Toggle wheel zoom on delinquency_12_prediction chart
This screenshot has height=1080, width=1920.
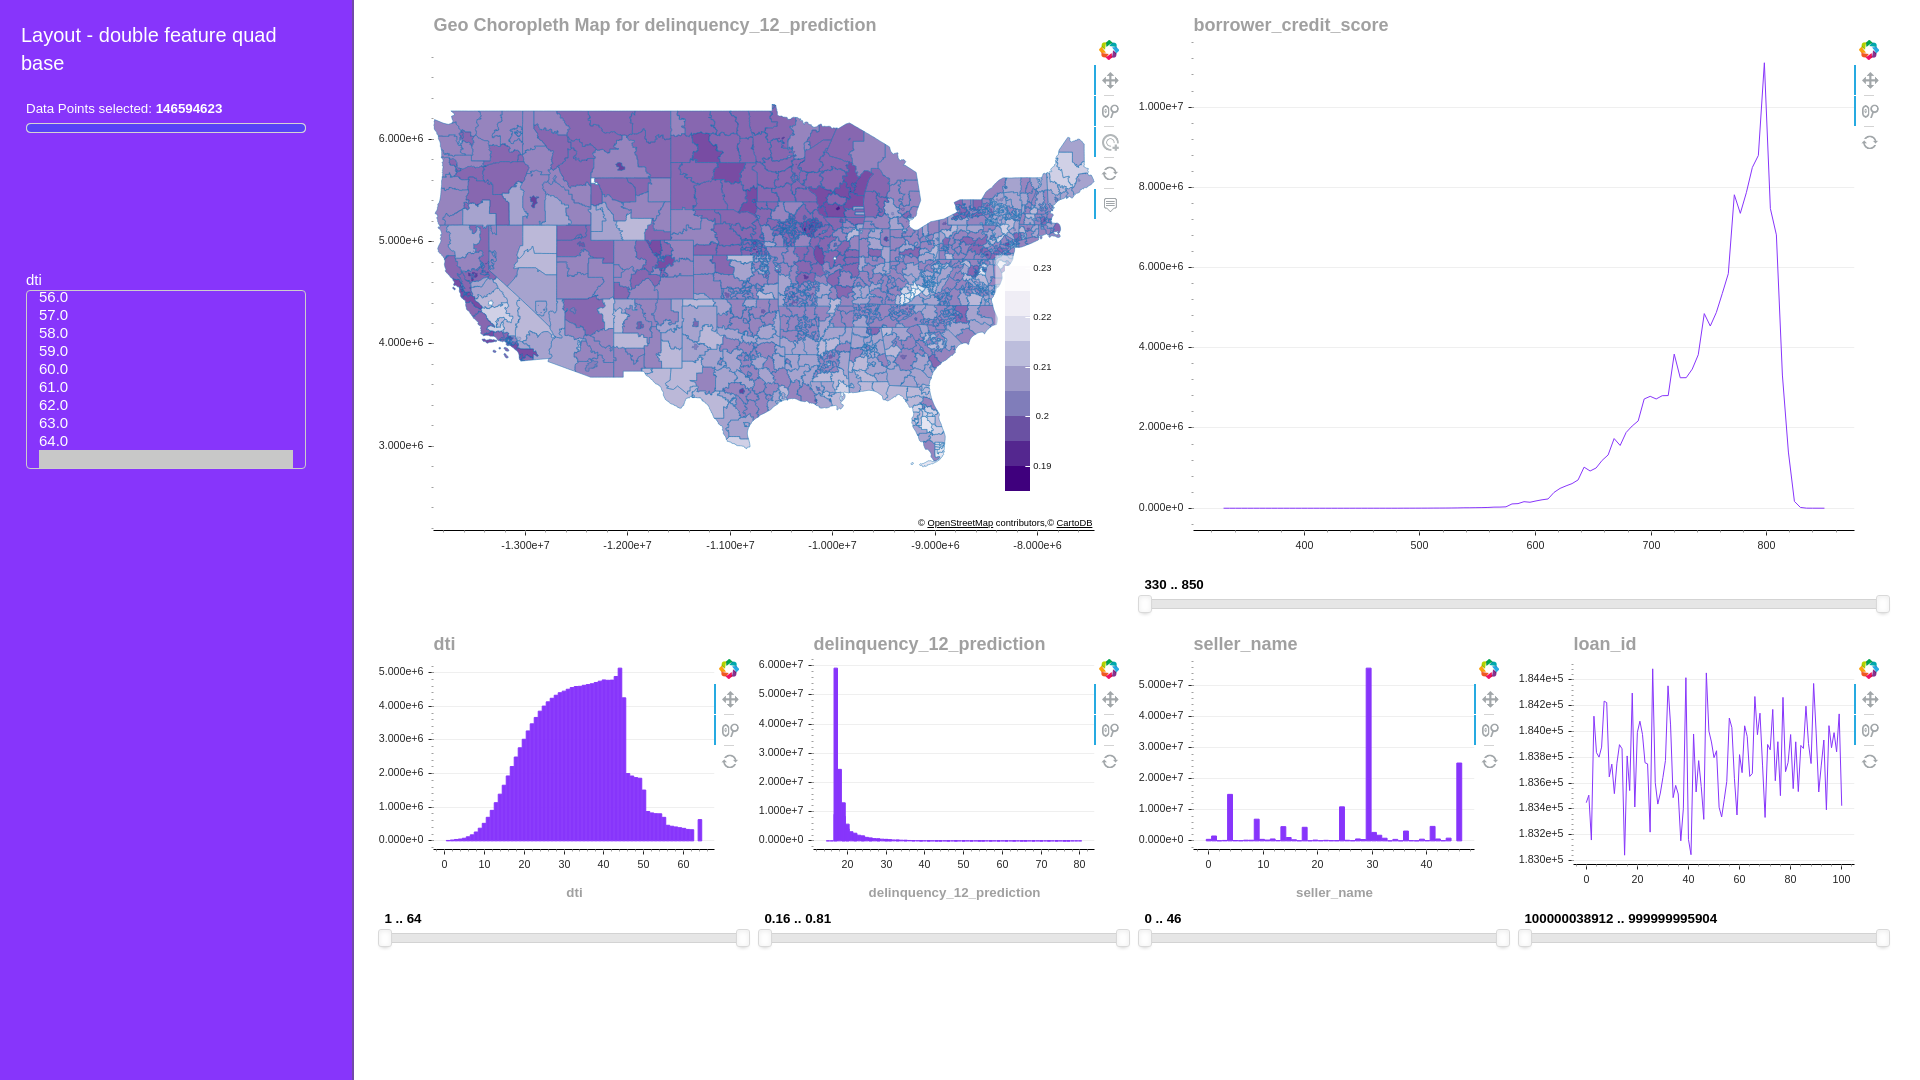click(x=1110, y=731)
